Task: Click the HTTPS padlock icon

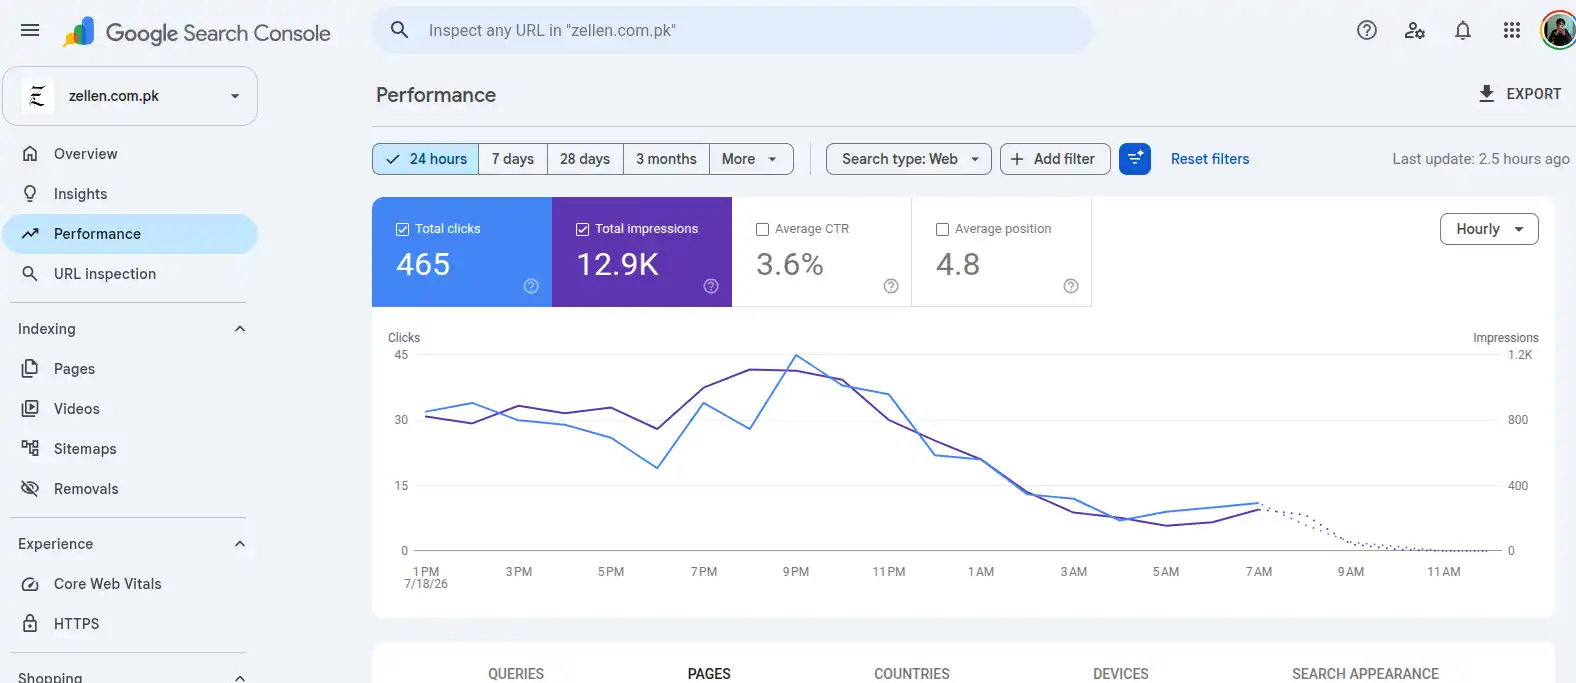Action: 30,624
